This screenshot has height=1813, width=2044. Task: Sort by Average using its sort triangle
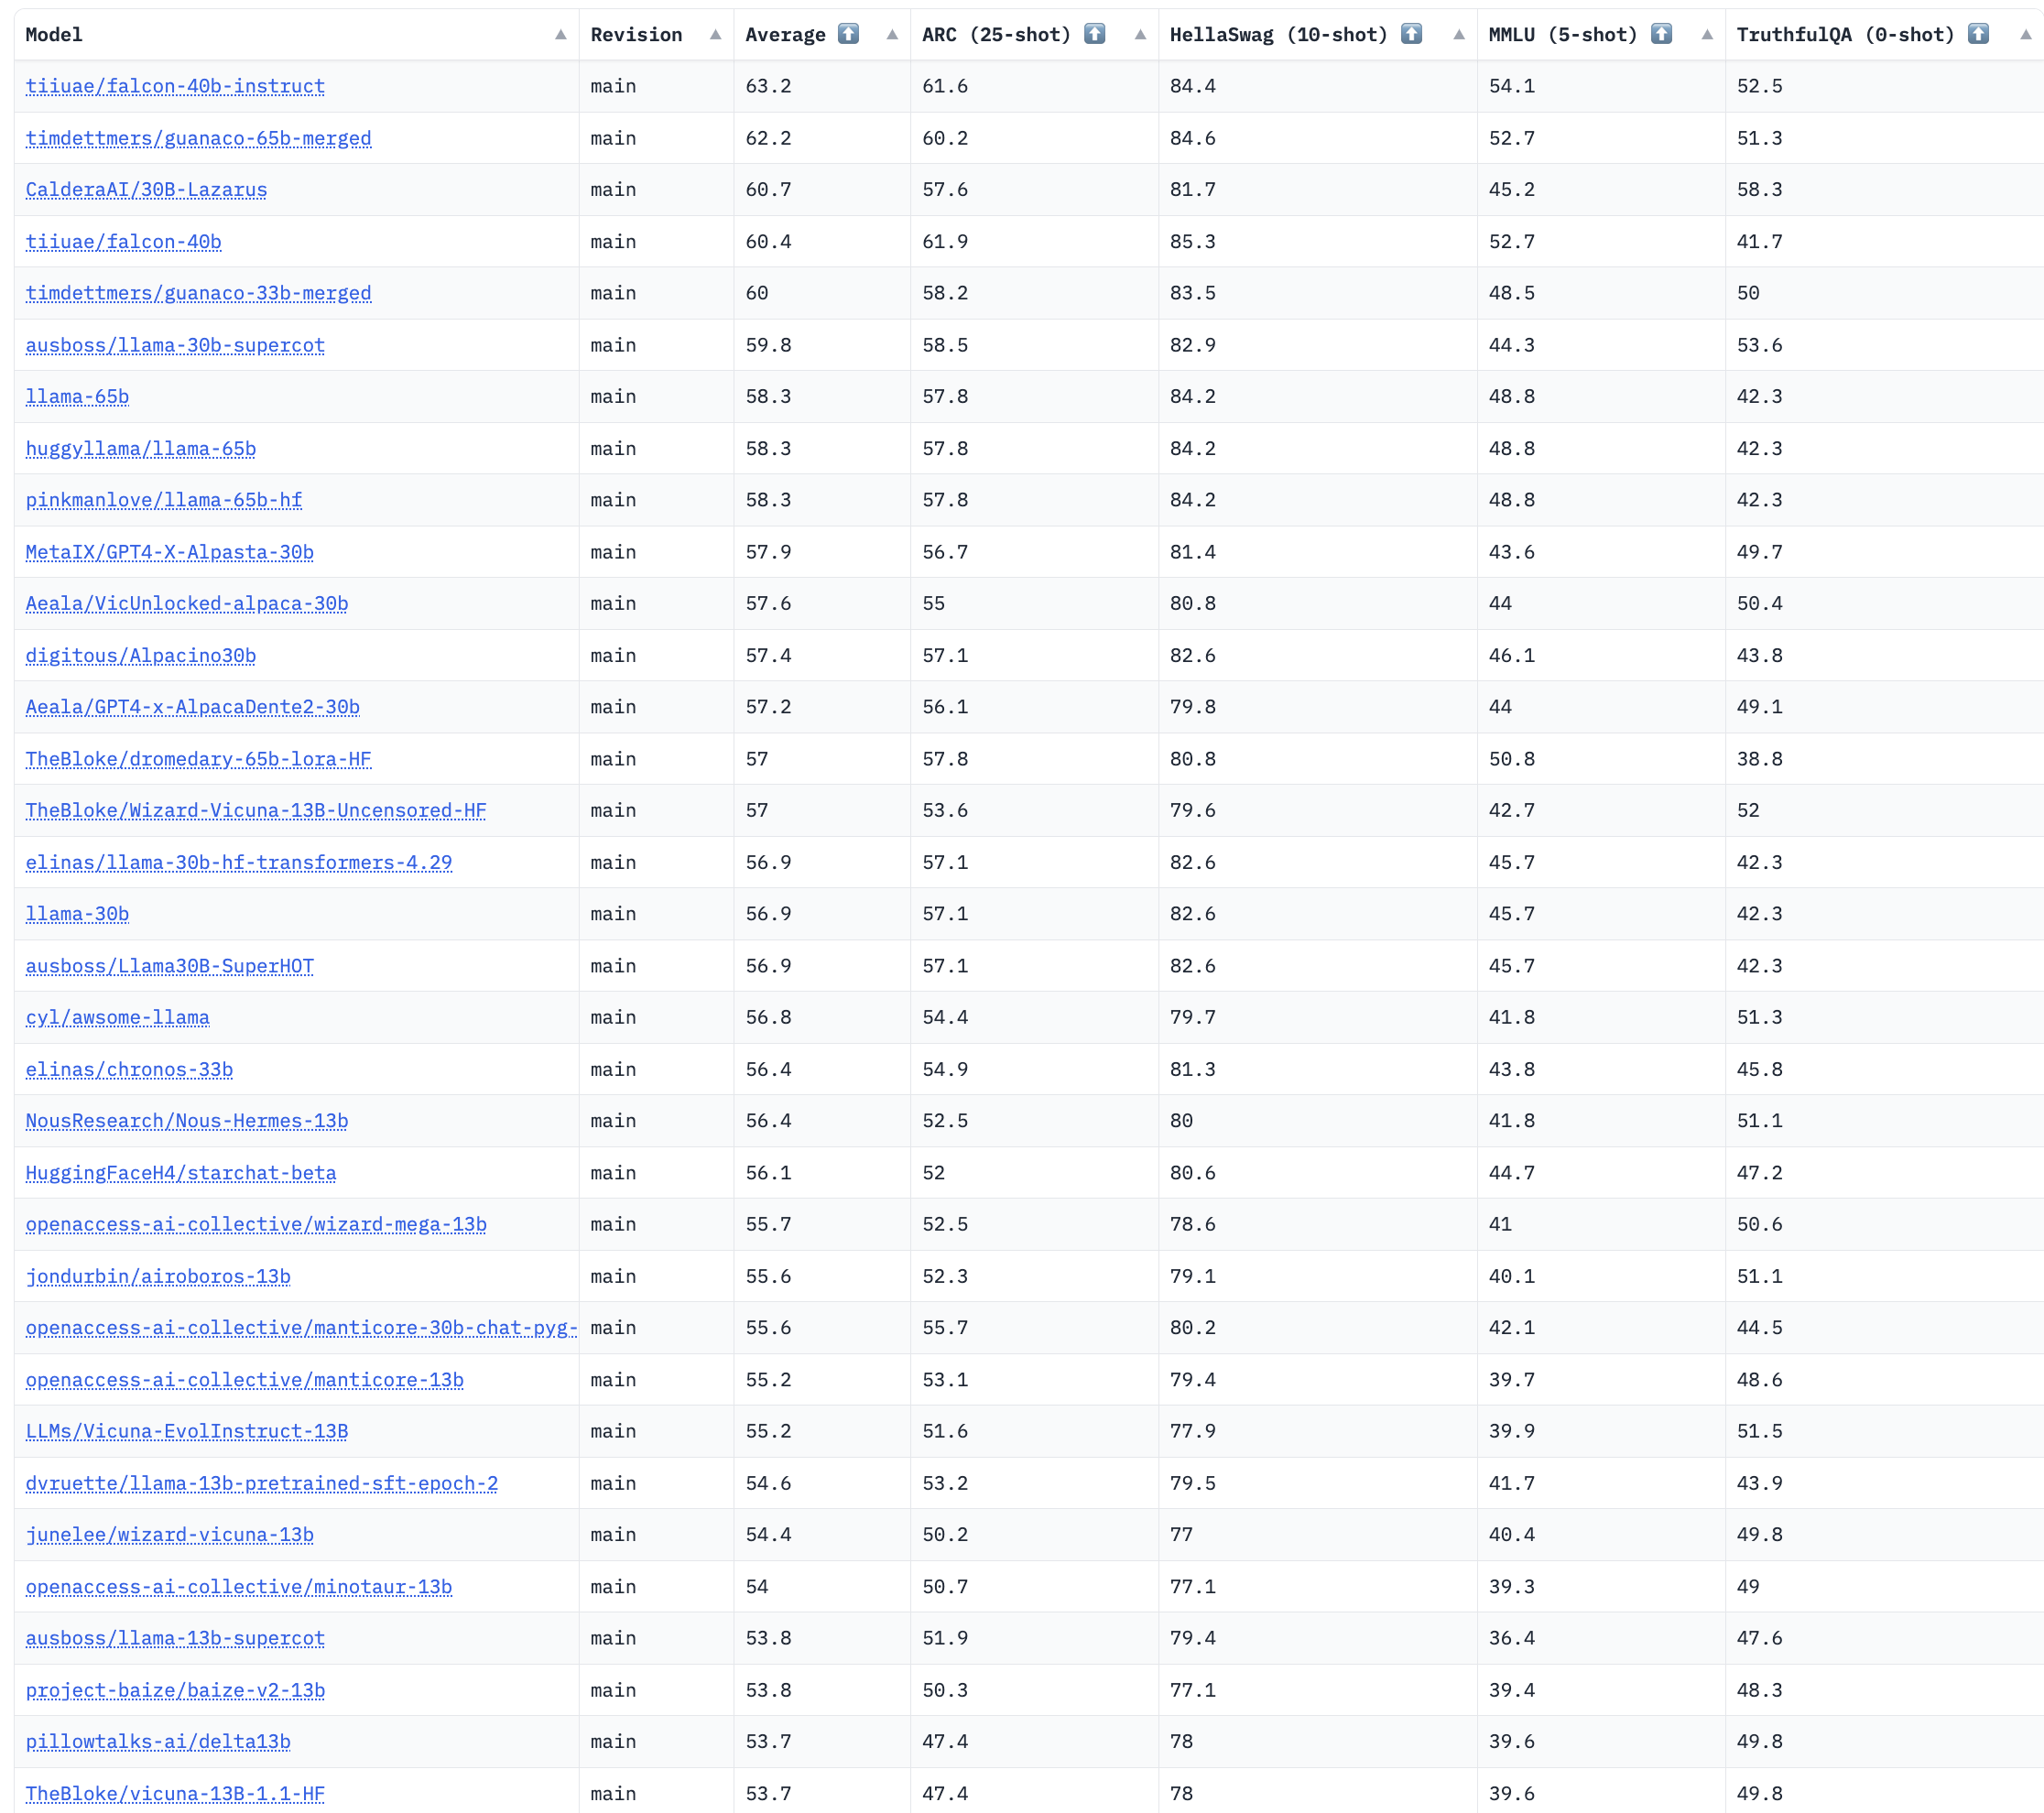[x=892, y=35]
